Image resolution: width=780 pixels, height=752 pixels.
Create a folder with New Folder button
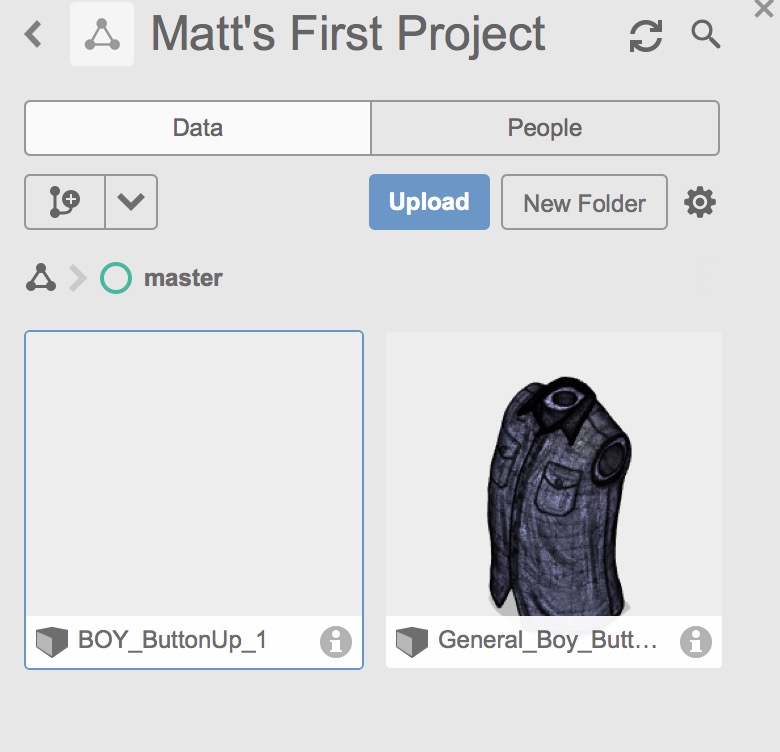click(x=584, y=203)
